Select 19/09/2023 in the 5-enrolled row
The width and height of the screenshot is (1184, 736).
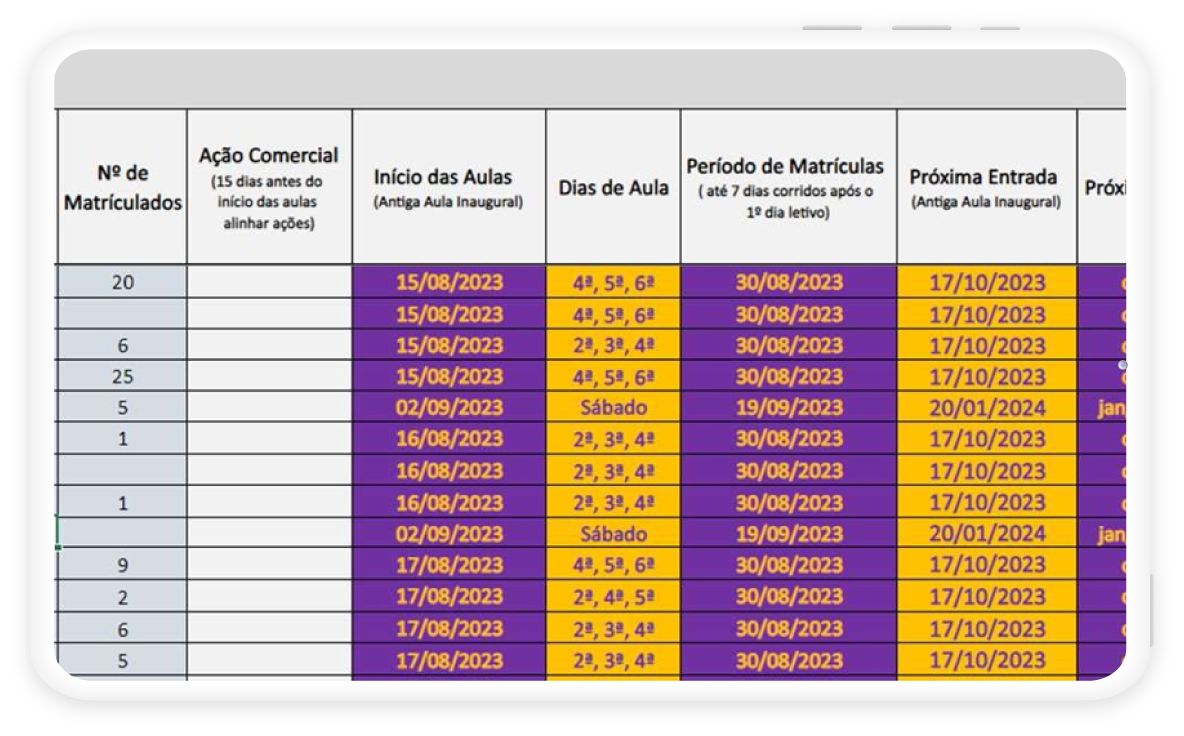pyautogui.click(x=788, y=407)
